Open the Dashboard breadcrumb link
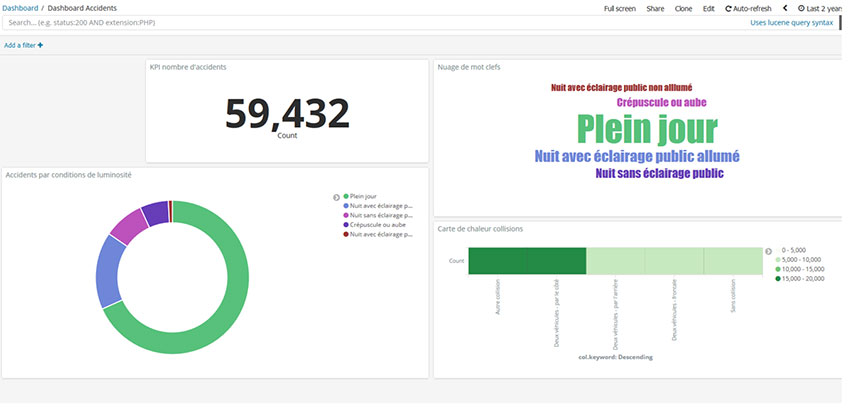 [x=23, y=8]
